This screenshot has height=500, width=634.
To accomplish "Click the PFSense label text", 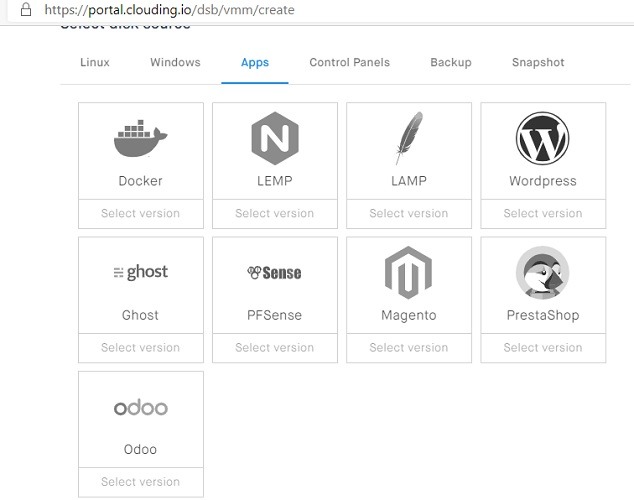I will pyautogui.click(x=275, y=315).
